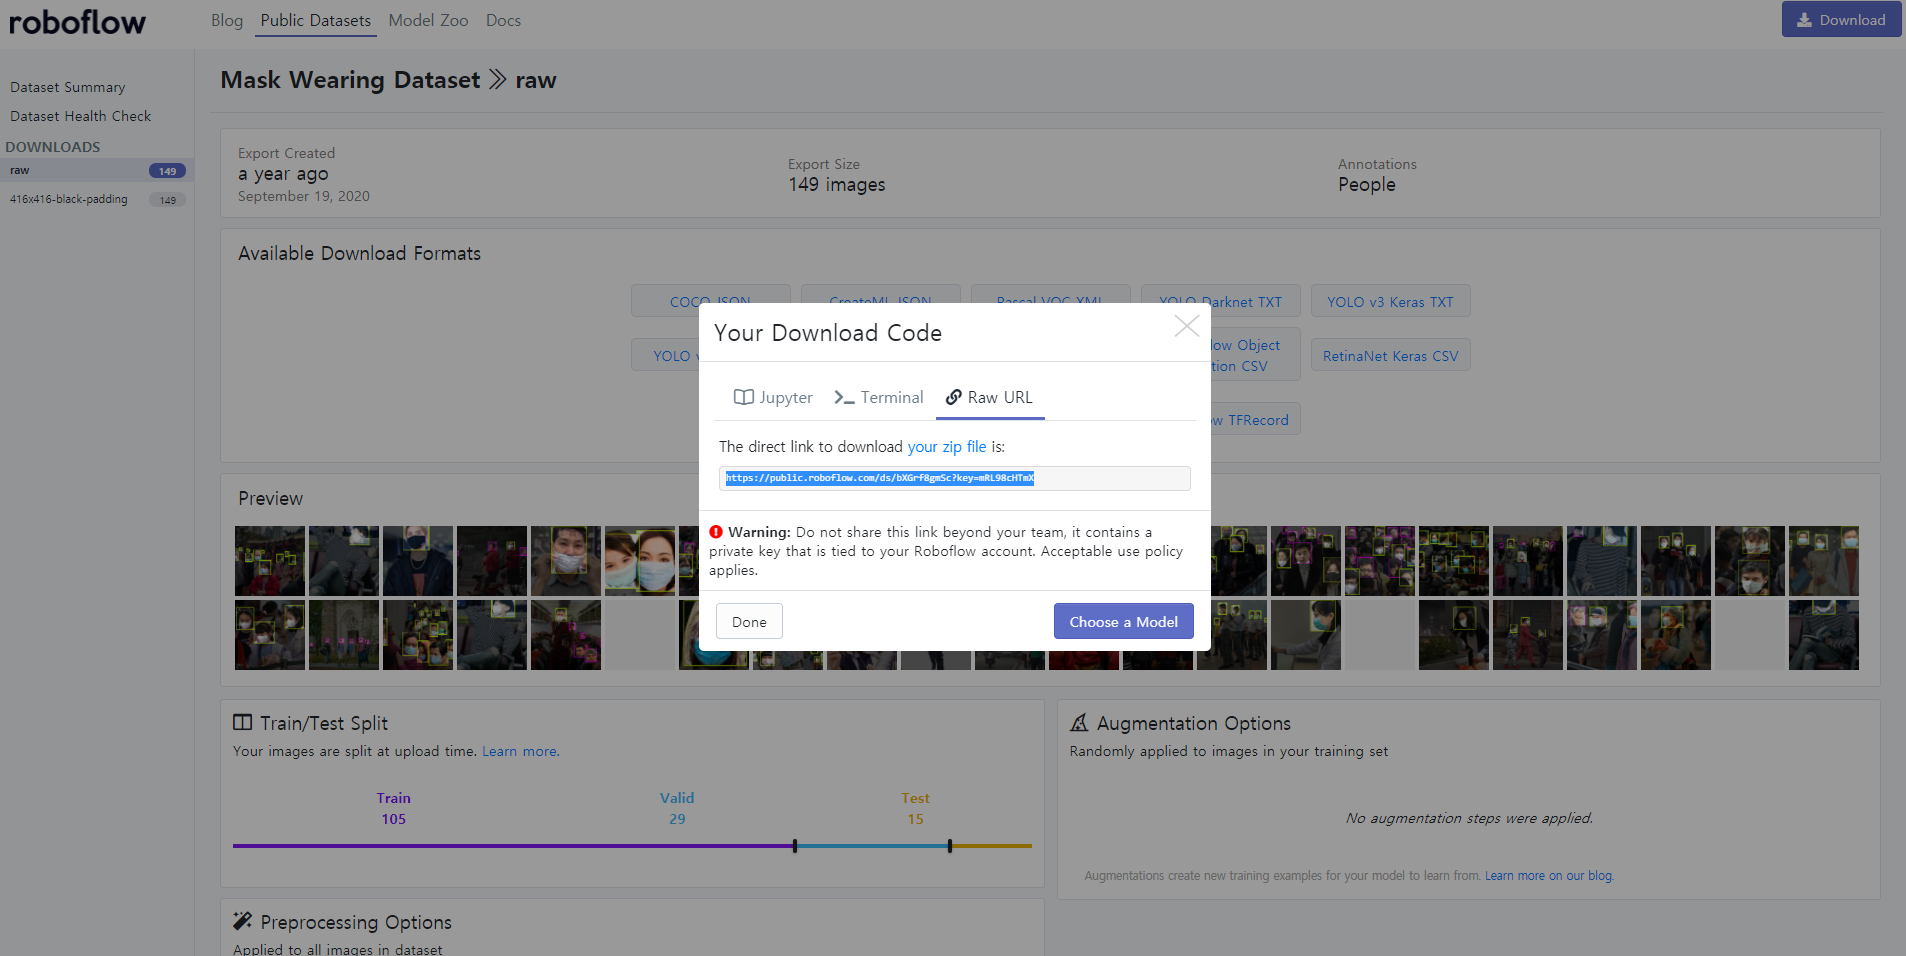Click the 'your zip file' link

(947, 447)
